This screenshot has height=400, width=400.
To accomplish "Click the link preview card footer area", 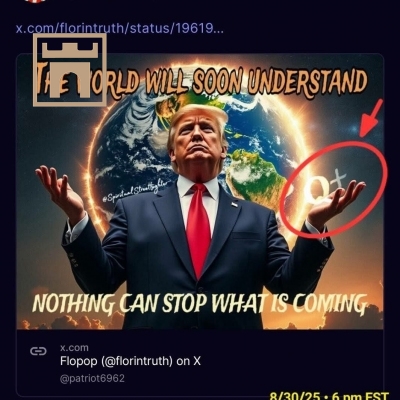I will point(200,362).
